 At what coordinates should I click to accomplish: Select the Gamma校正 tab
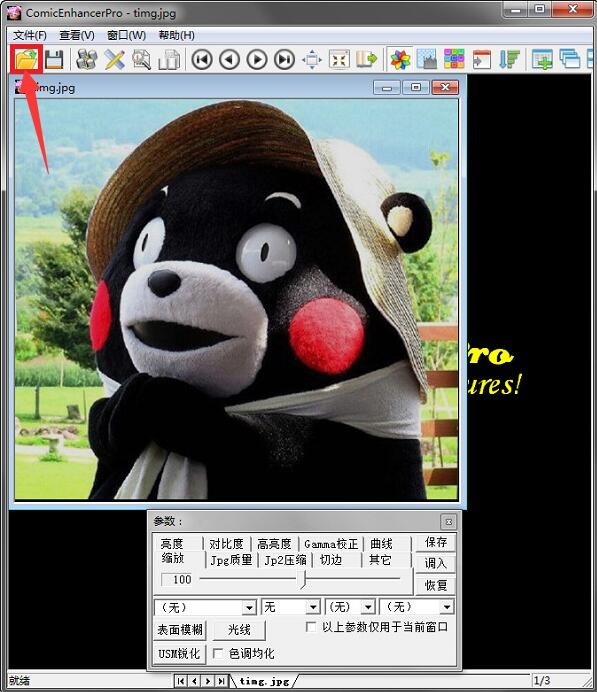click(331, 544)
